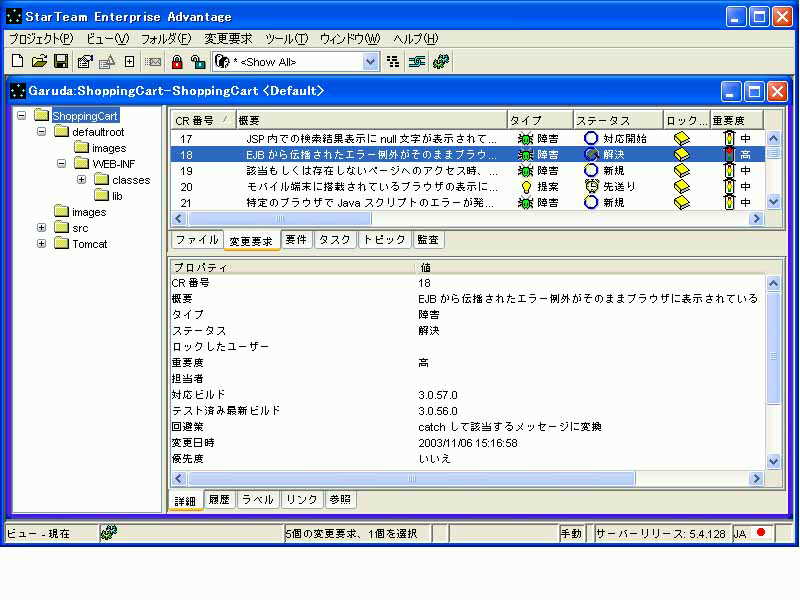The height and width of the screenshot is (600, 800).
Task: Click the Garuda view window title icon
Action: point(18,91)
